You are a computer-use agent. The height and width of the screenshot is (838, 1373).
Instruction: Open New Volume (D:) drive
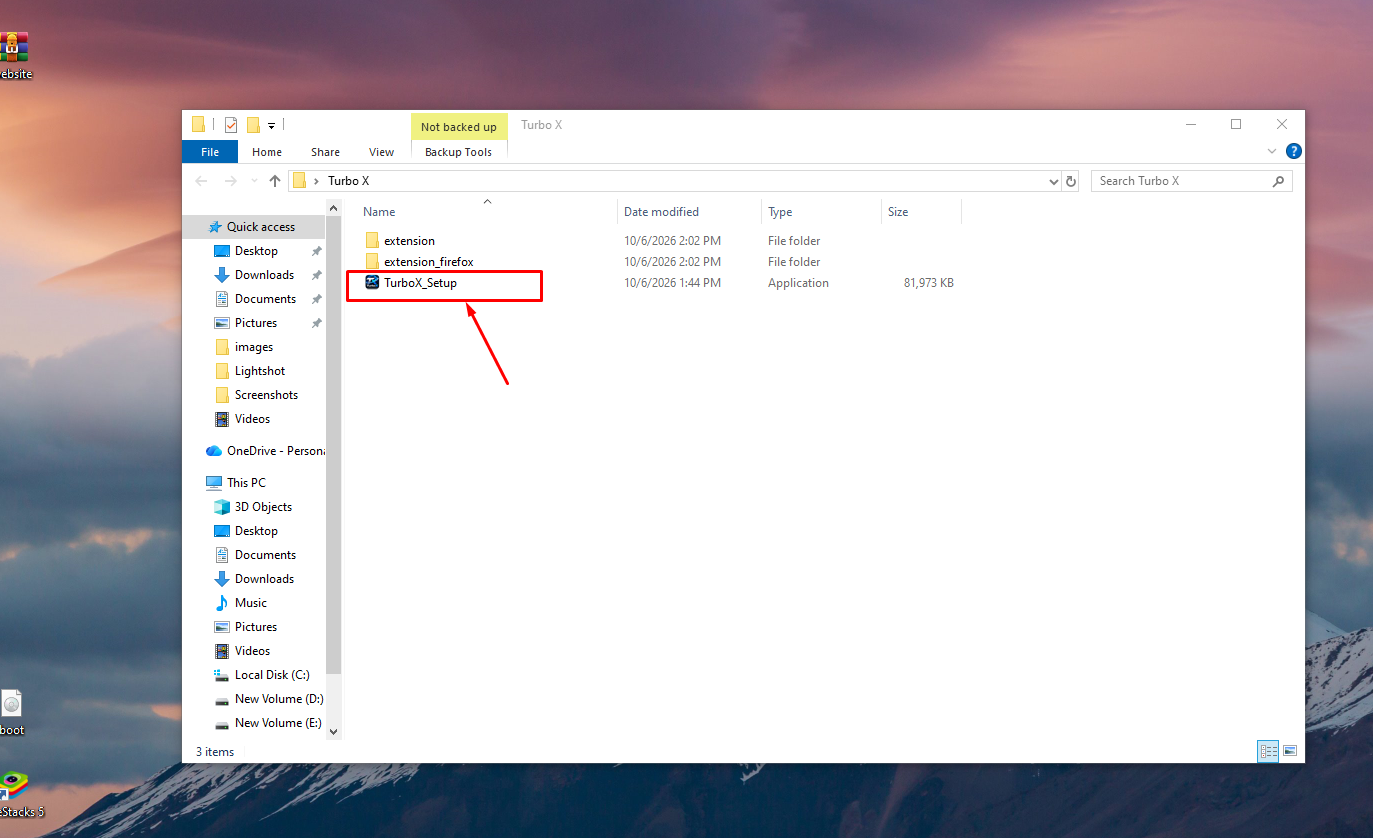pyautogui.click(x=268, y=699)
